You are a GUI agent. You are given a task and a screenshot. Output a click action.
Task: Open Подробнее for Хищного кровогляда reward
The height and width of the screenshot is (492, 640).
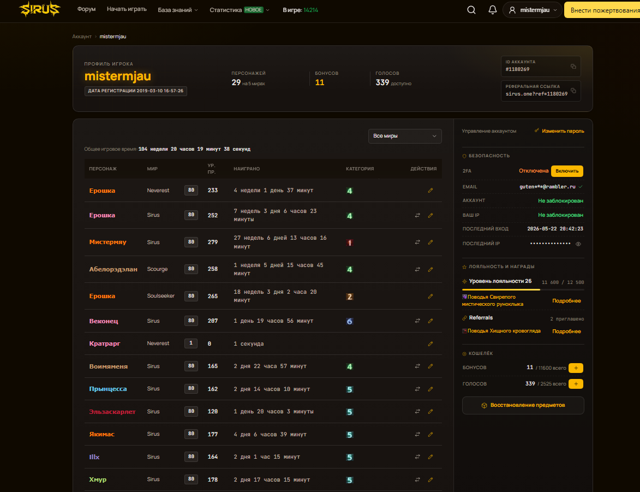click(566, 331)
